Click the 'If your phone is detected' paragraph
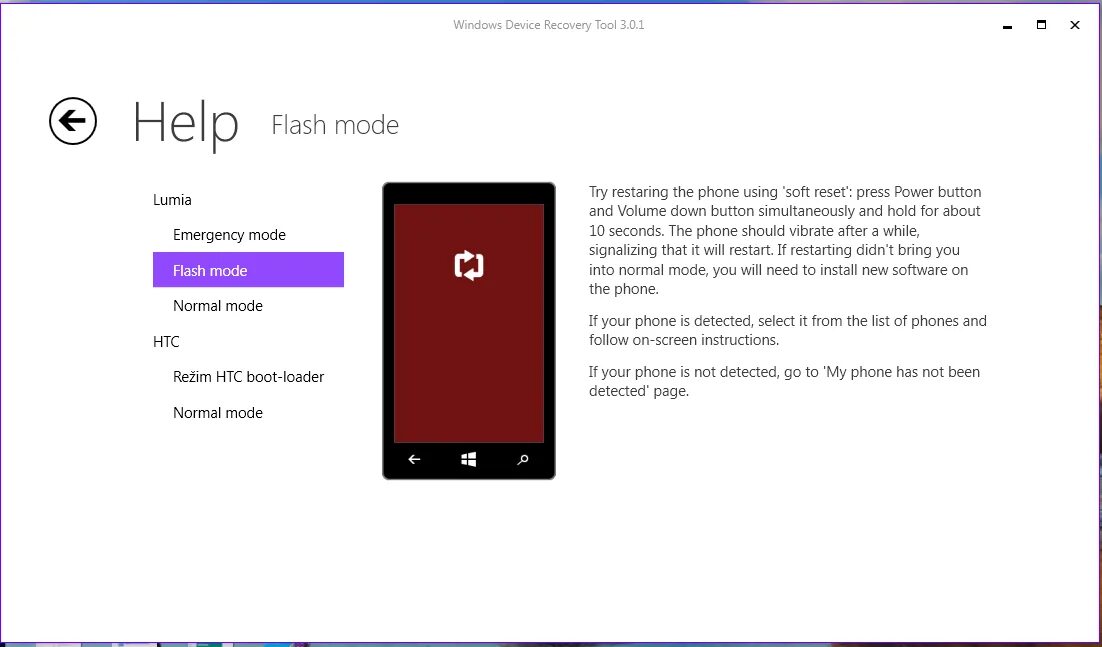 click(788, 330)
